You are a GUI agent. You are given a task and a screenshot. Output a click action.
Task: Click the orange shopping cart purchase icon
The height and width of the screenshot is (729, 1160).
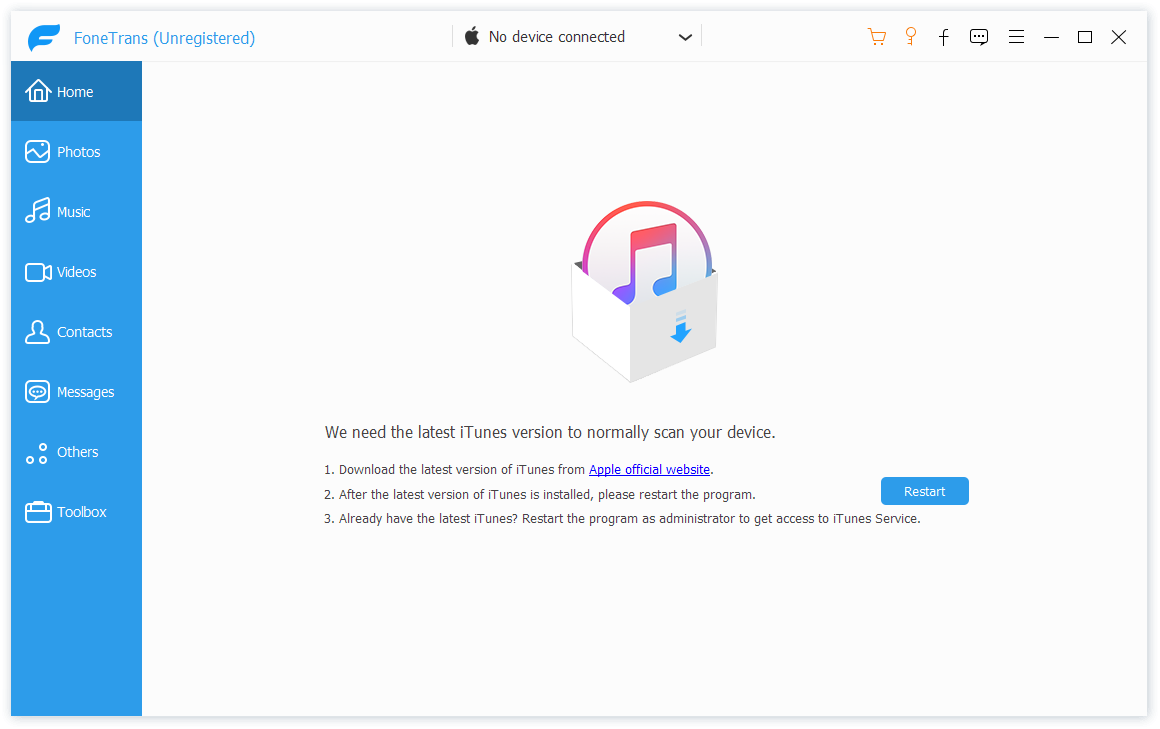(877, 36)
